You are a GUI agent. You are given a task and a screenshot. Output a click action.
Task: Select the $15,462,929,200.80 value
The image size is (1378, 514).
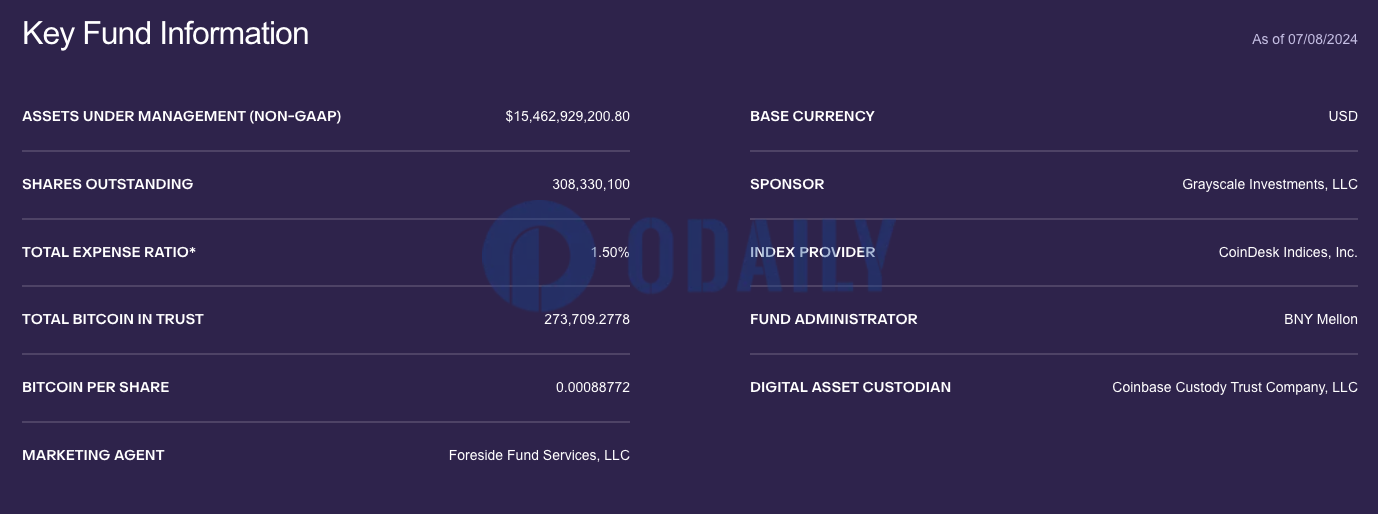pyautogui.click(x=567, y=116)
